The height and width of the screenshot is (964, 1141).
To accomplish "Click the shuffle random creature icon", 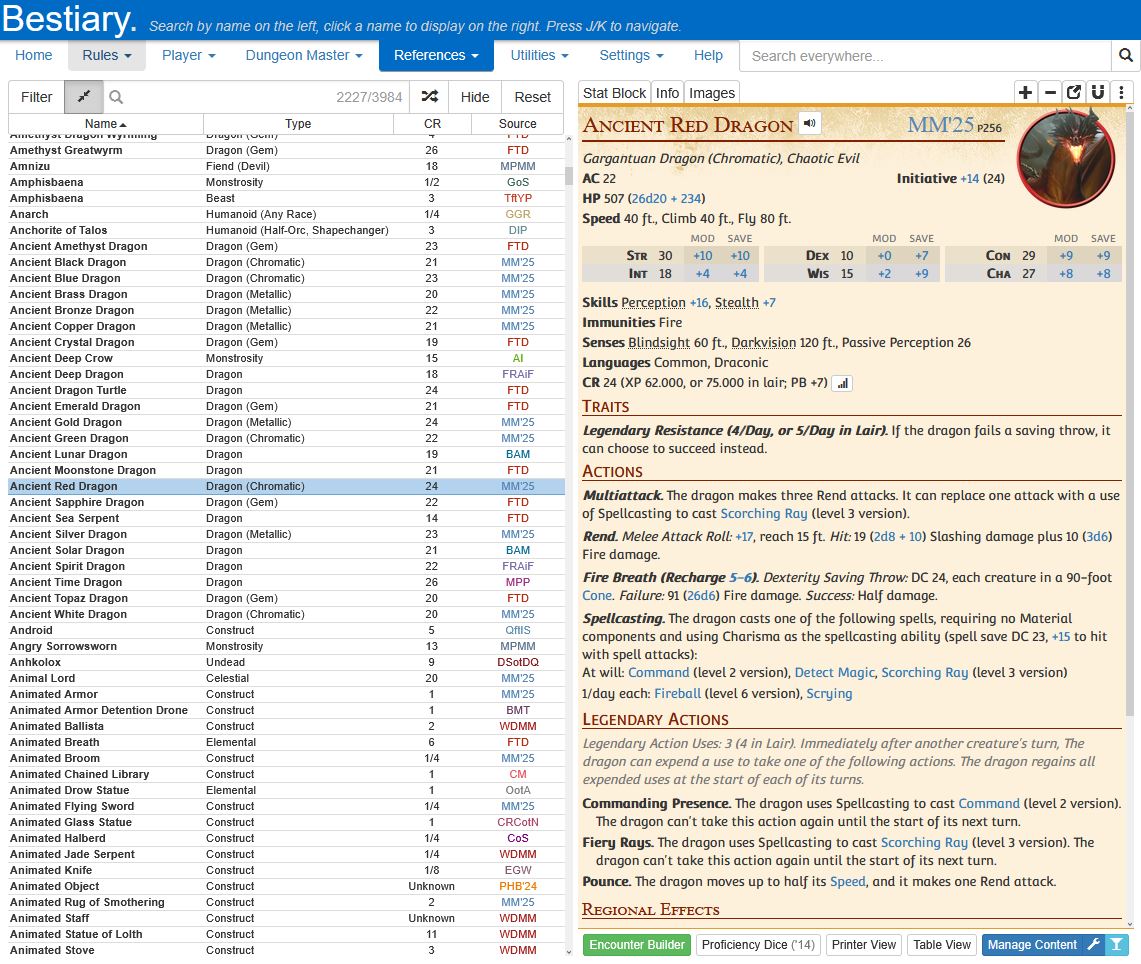I will (429, 97).
